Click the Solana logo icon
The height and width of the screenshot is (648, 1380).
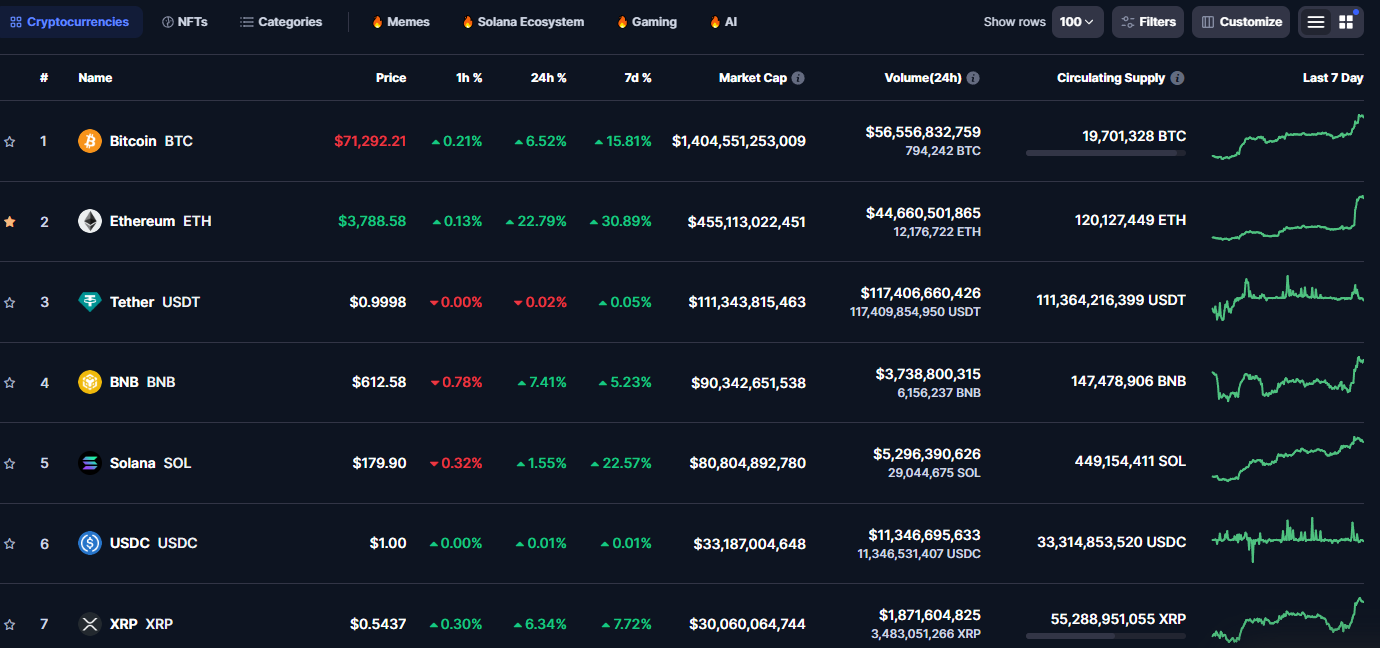pyautogui.click(x=90, y=463)
